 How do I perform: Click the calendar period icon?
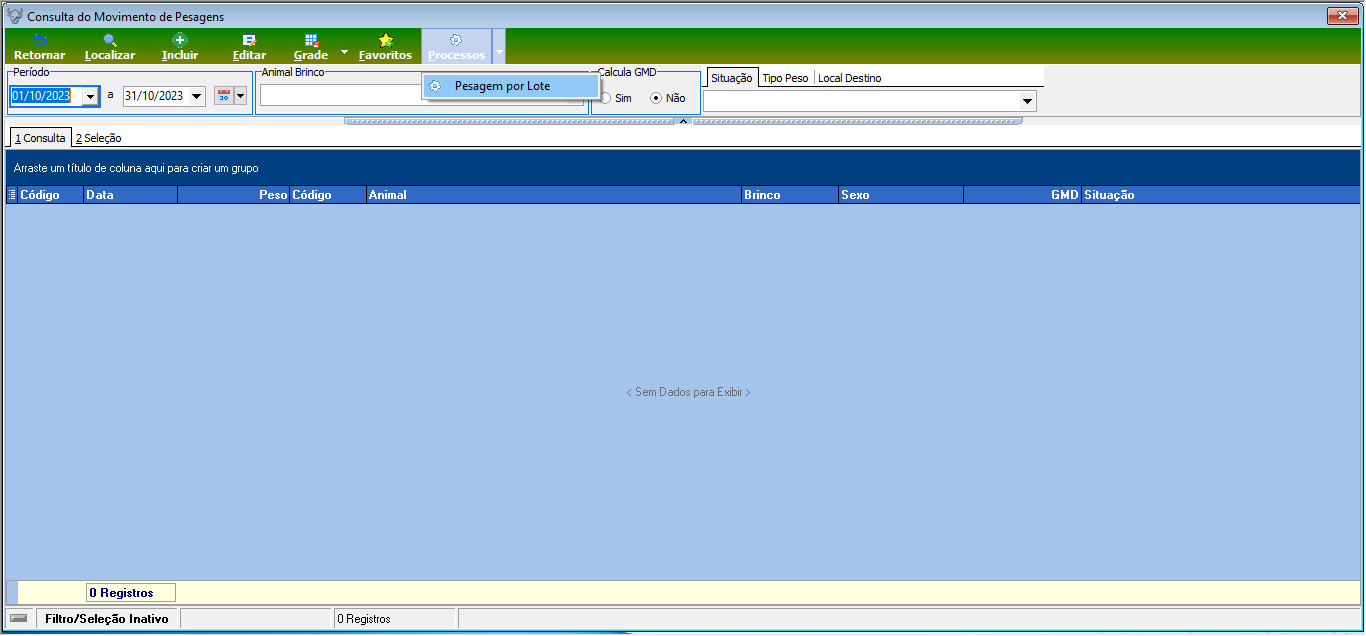point(224,96)
